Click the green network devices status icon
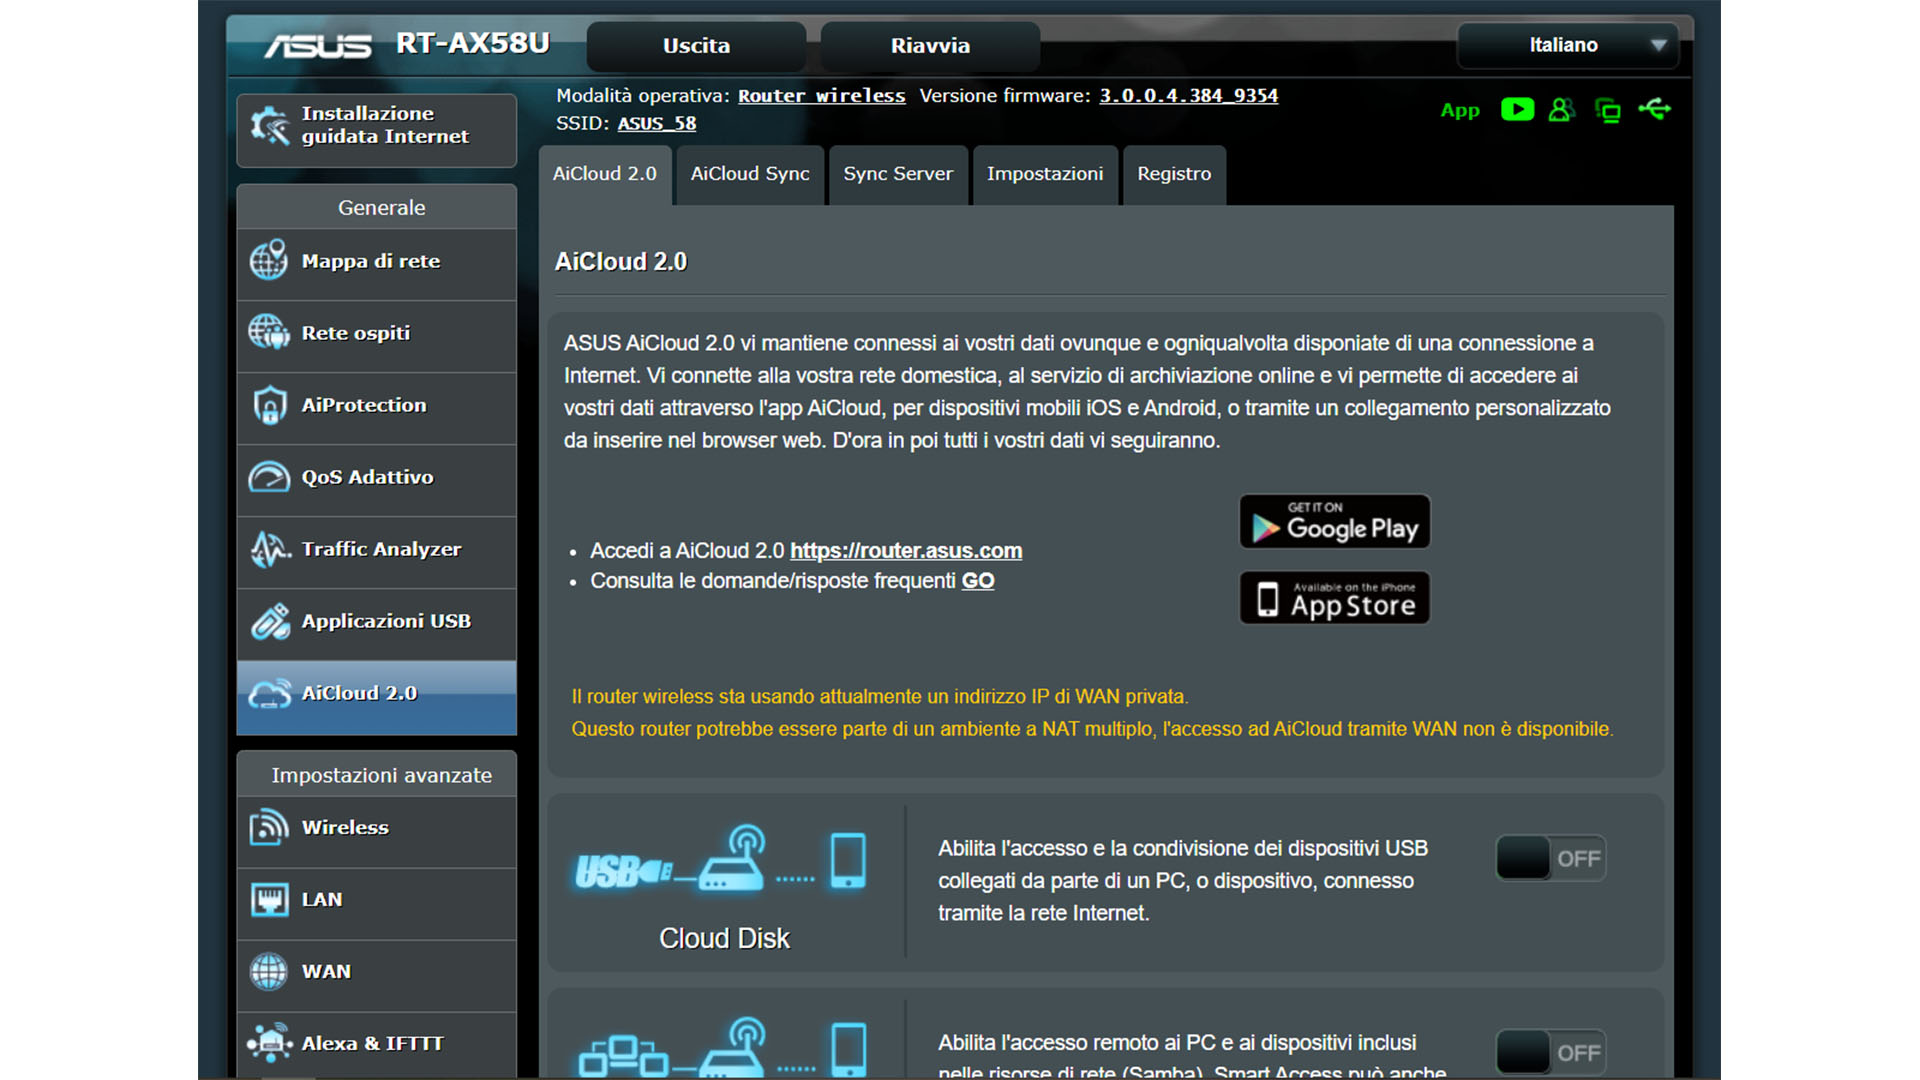 1608,110
